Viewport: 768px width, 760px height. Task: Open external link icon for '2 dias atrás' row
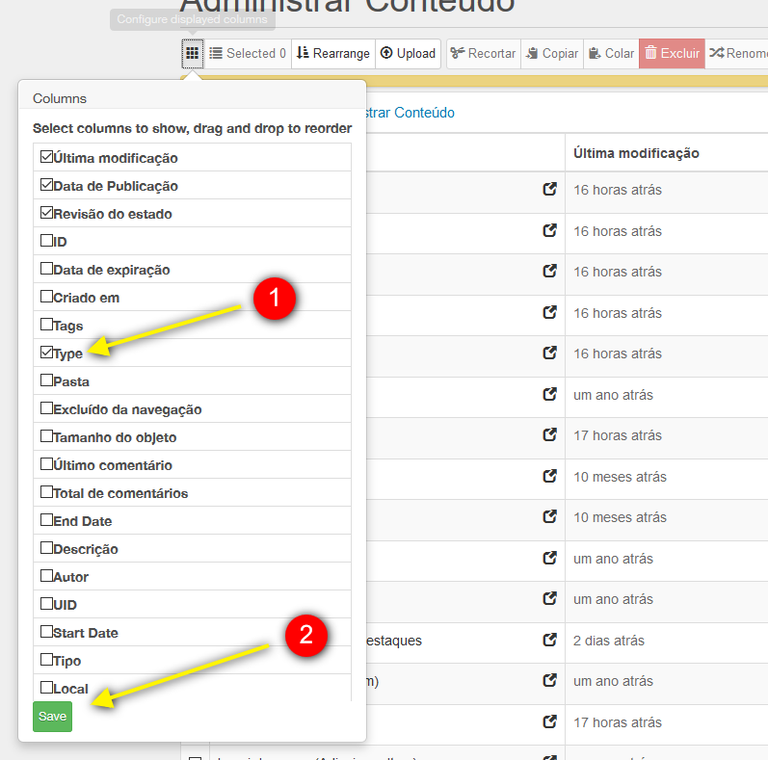(x=549, y=640)
